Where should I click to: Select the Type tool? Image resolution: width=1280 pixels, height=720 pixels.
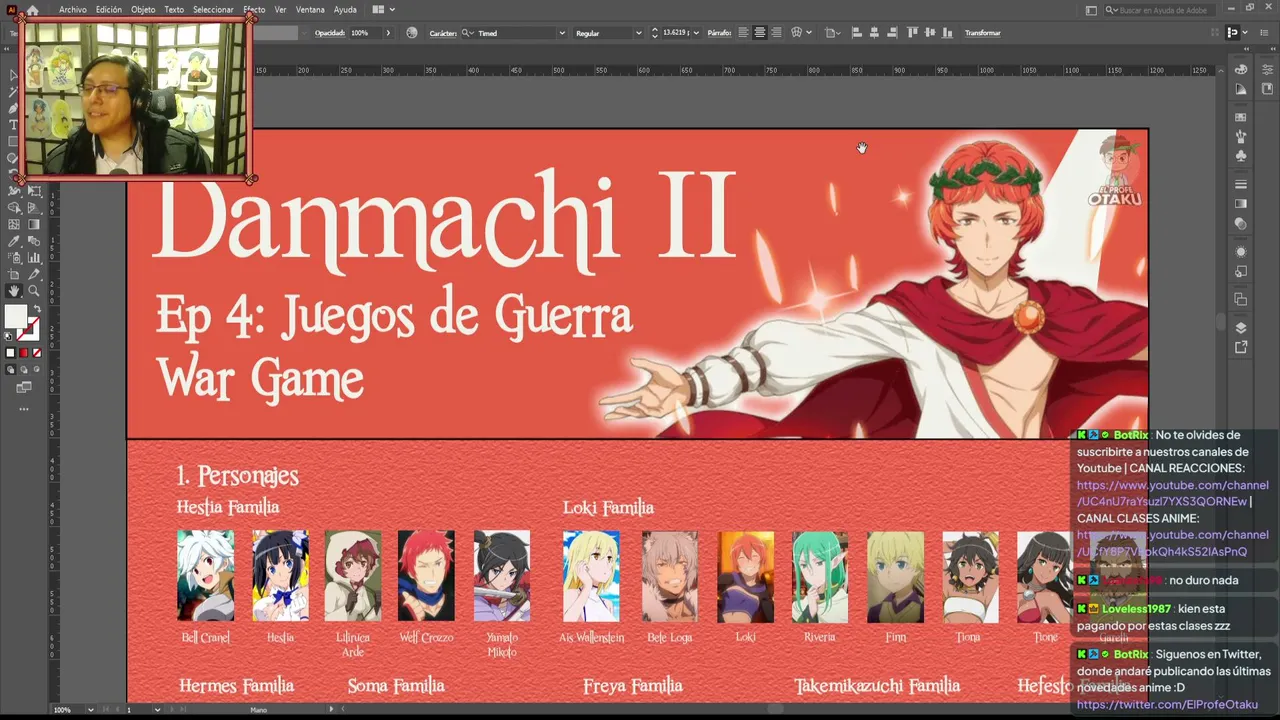(x=14, y=125)
